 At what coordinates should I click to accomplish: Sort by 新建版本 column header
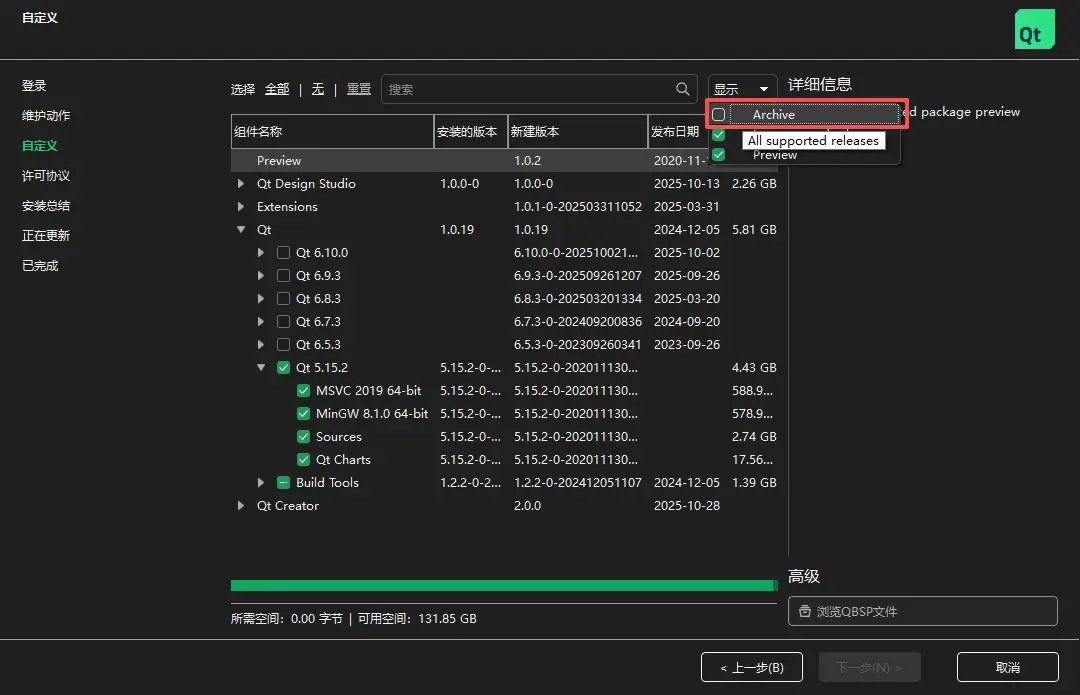pos(577,132)
